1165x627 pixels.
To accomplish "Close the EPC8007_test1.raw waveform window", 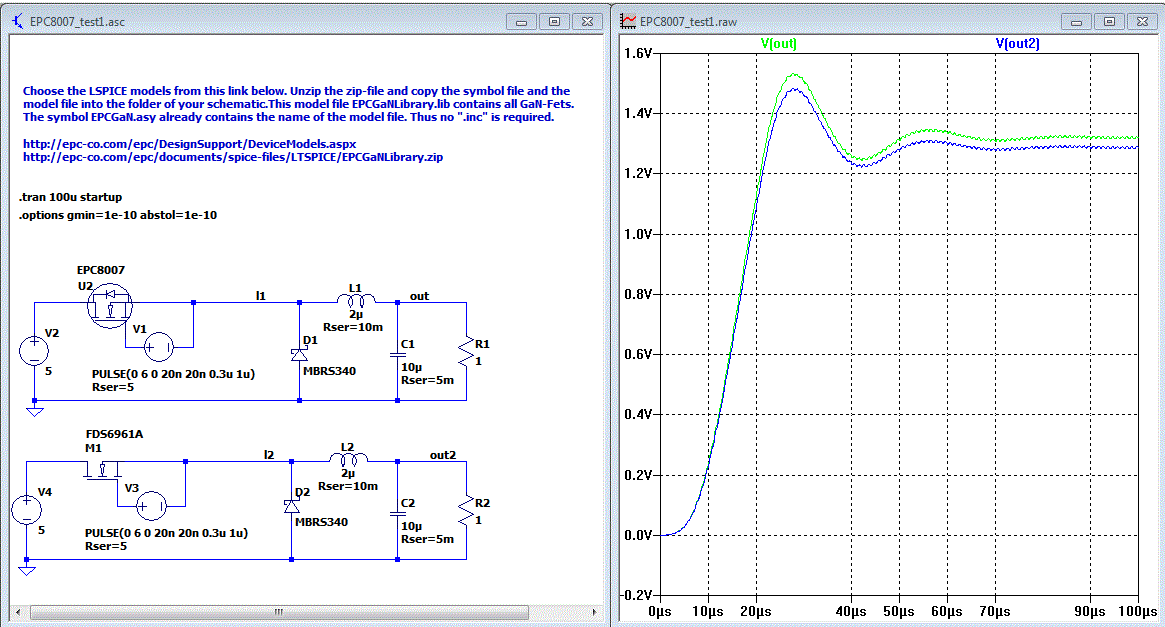I will (x=1143, y=22).
